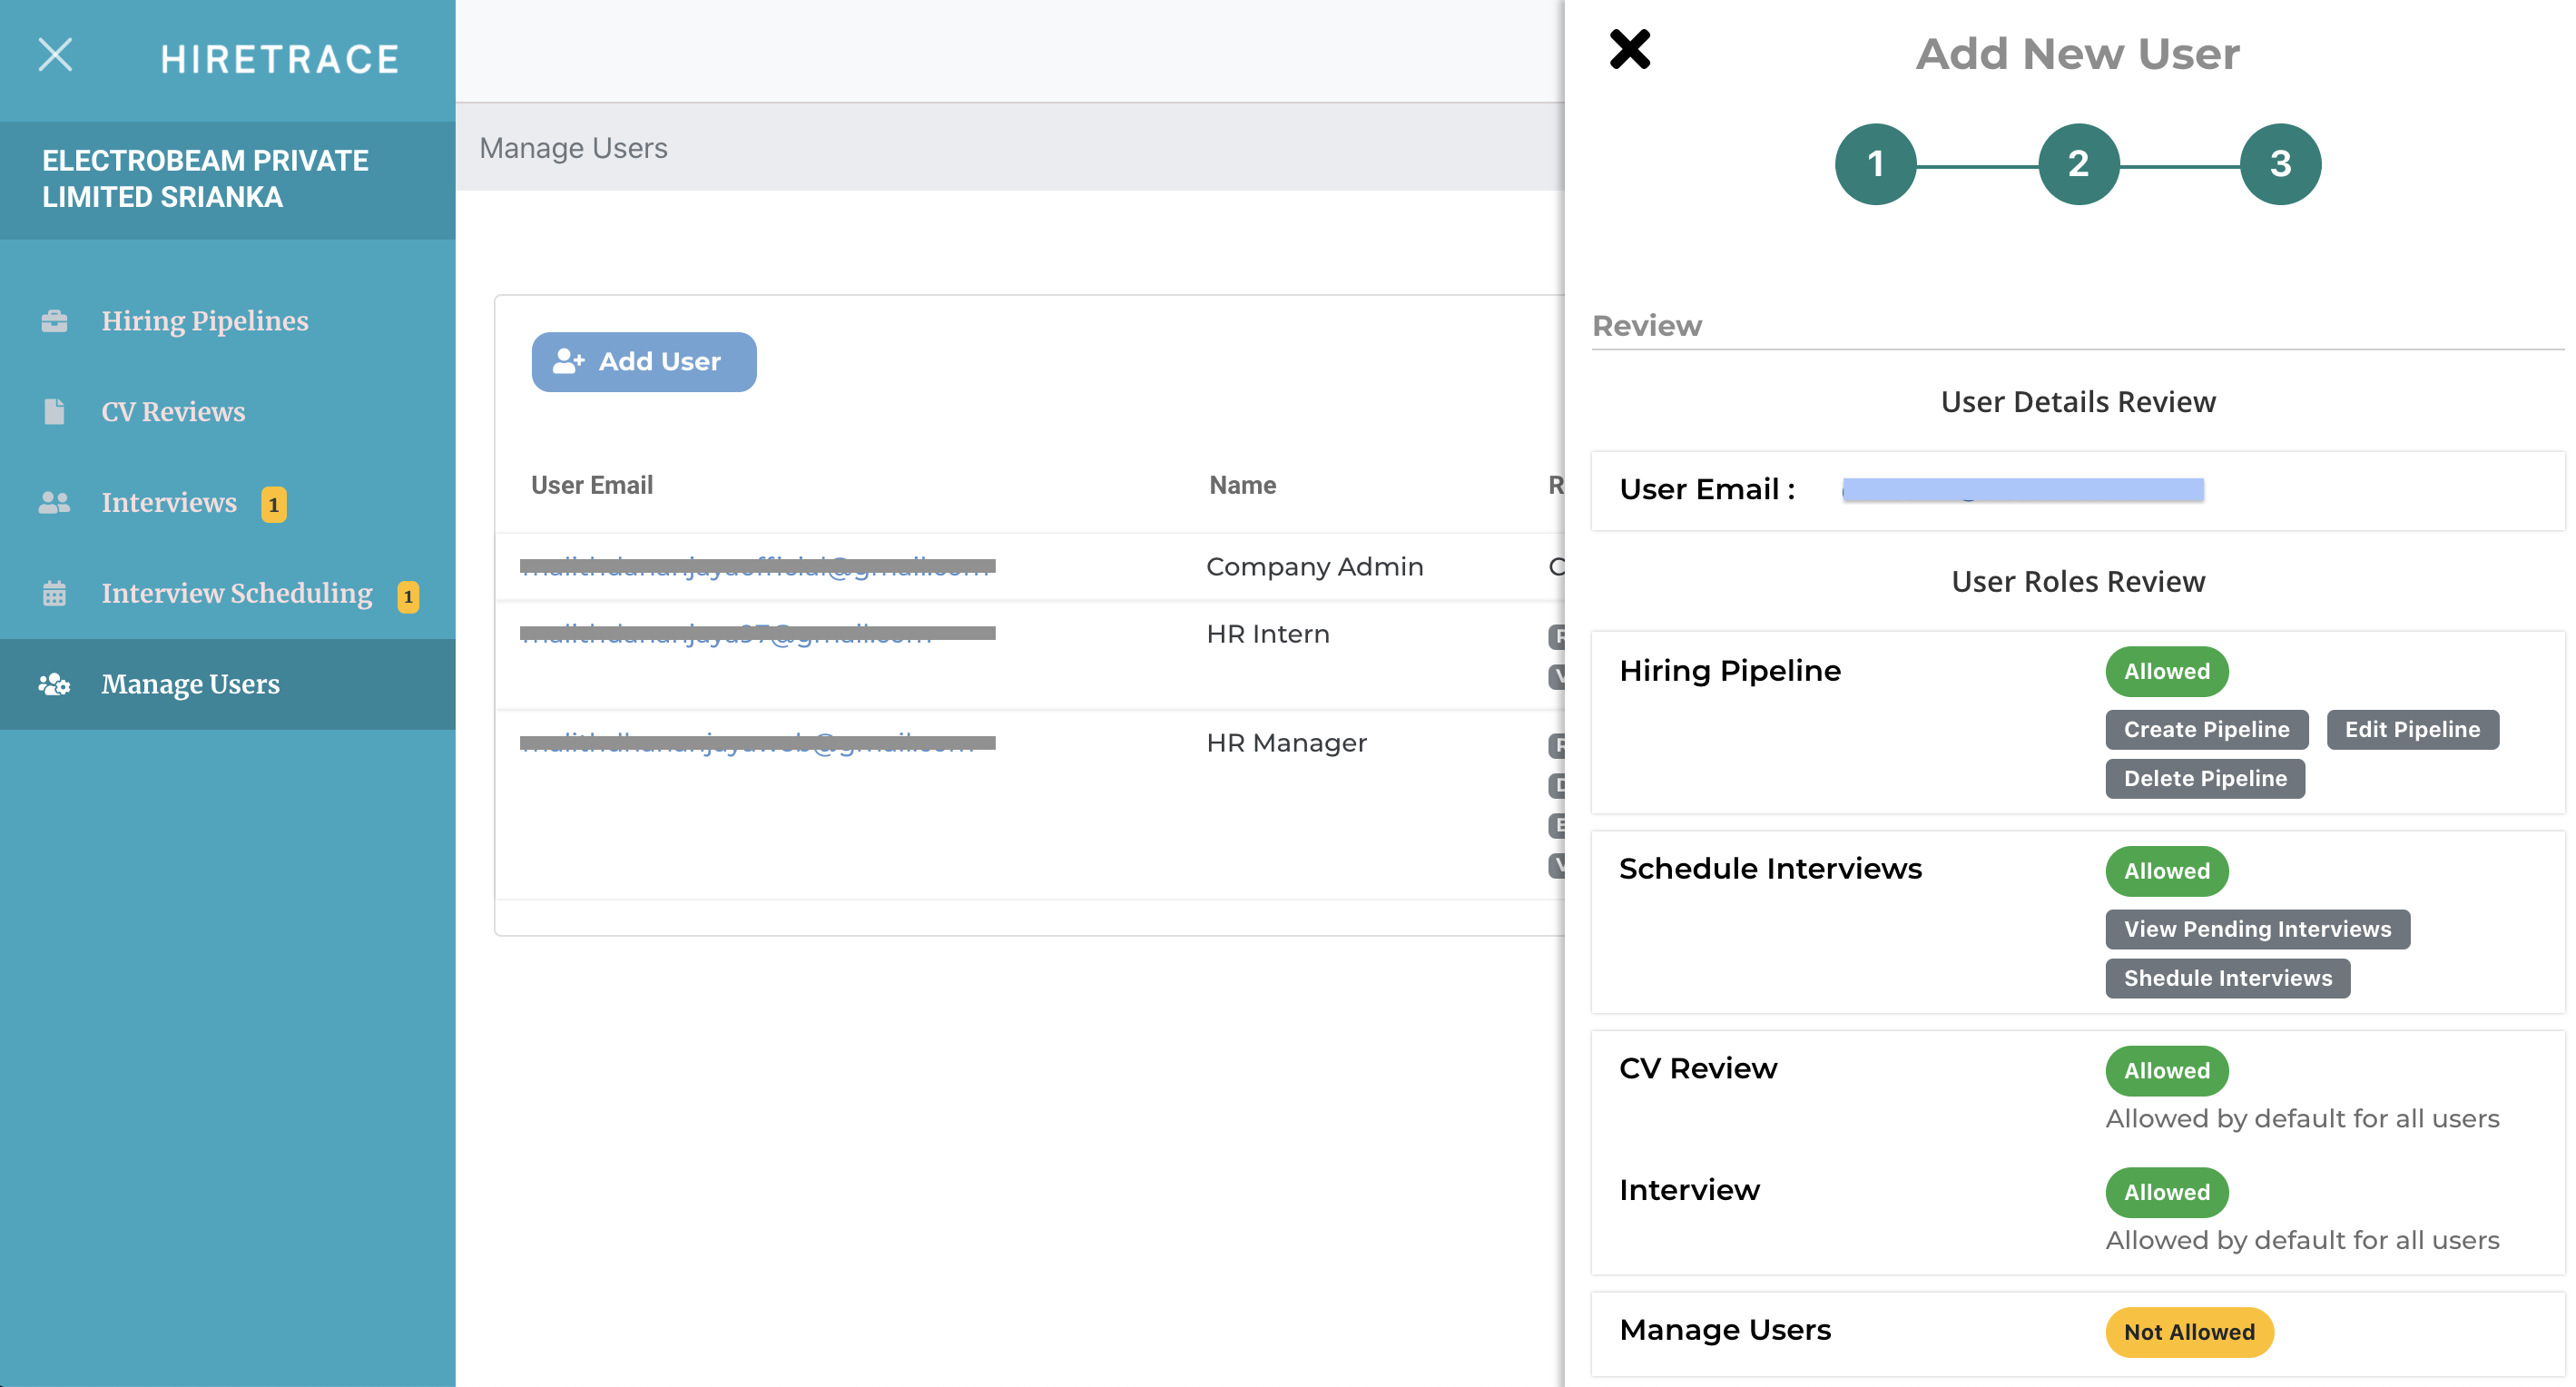Open Manage Users from the sidebar menu
This screenshot has height=1387, width=2576.
coord(190,684)
